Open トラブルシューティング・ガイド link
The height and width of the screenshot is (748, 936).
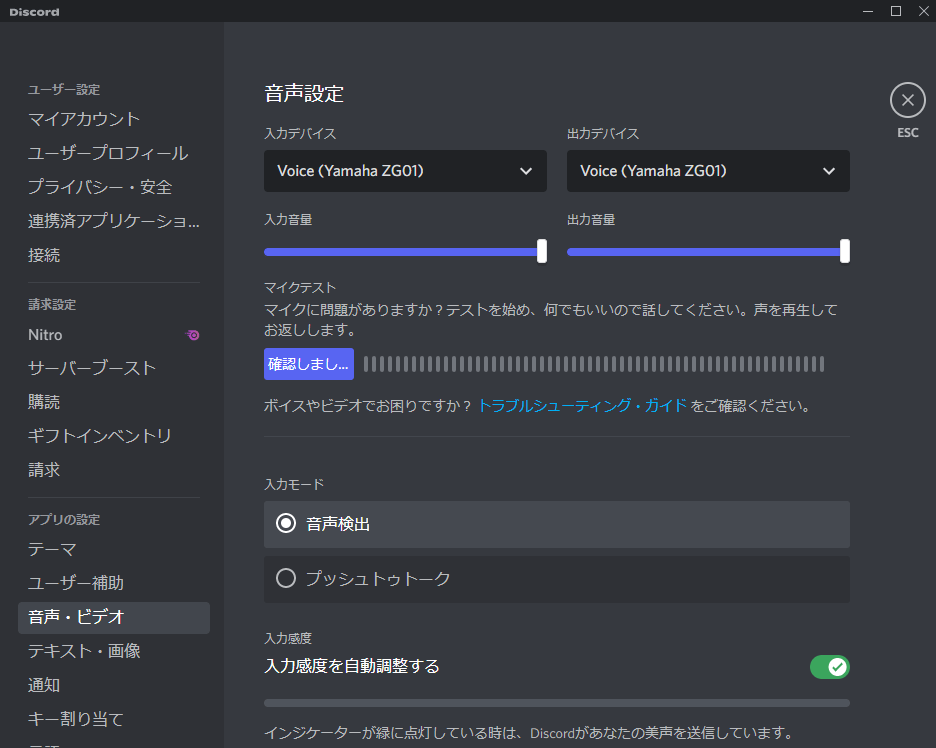[x=582, y=406]
